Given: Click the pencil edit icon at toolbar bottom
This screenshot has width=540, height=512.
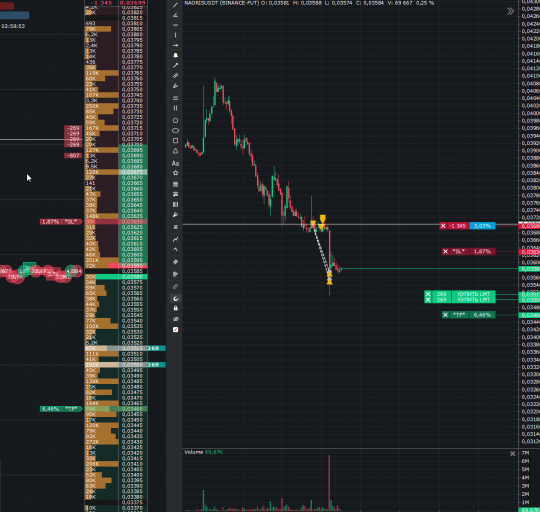Looking at the screenshot, I should coord(175,330).
